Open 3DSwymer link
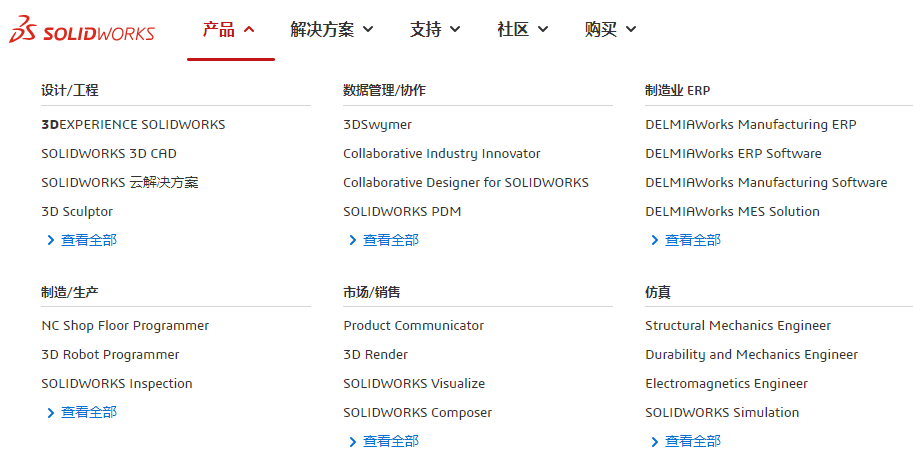 [377, 125]
